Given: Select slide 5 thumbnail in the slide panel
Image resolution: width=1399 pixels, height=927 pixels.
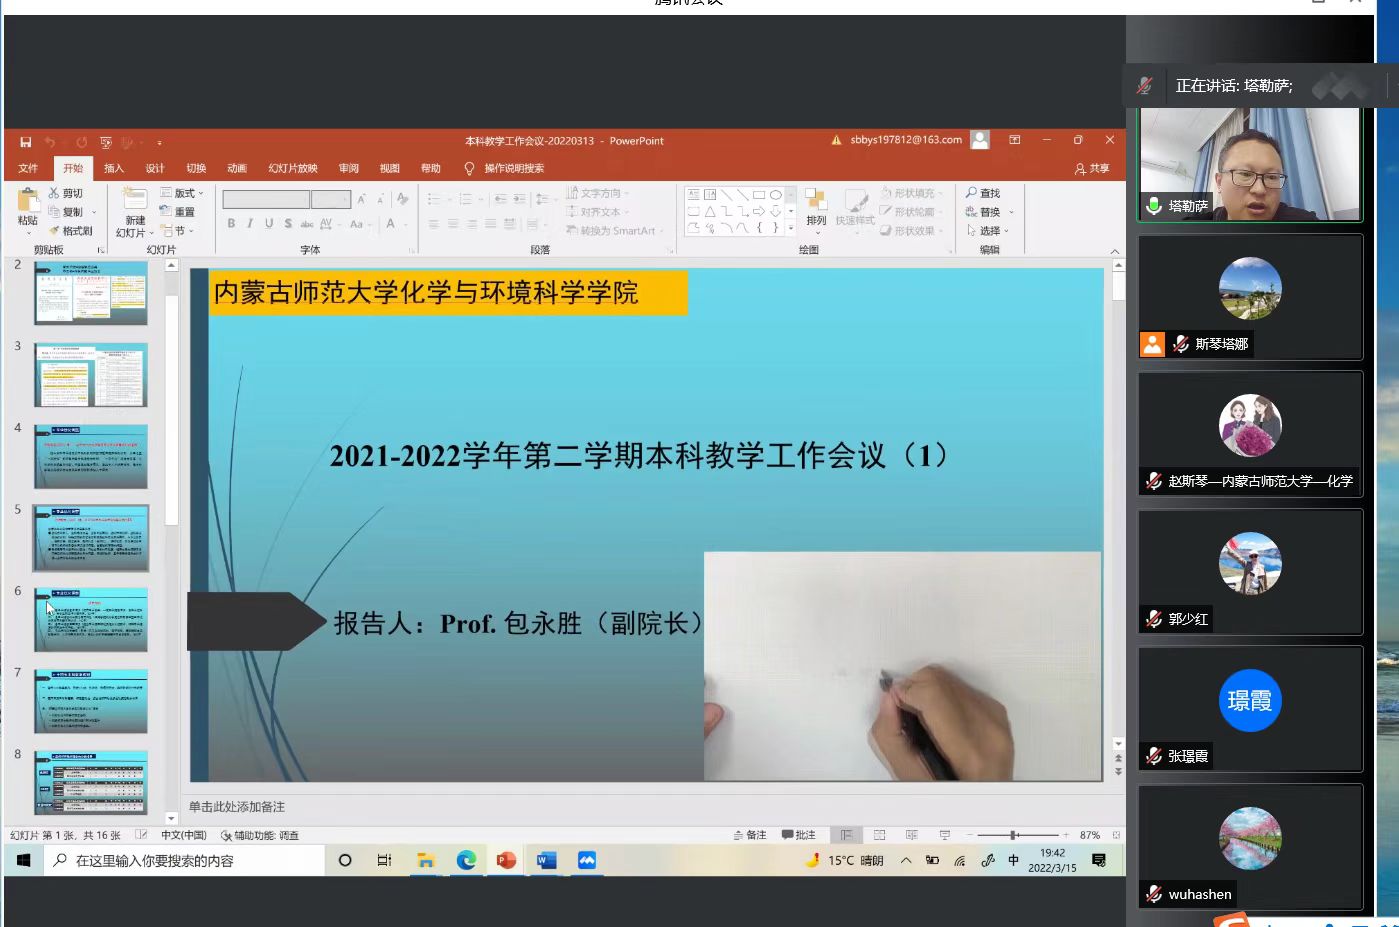Looking at the screenshot, I should coord(91,538).
